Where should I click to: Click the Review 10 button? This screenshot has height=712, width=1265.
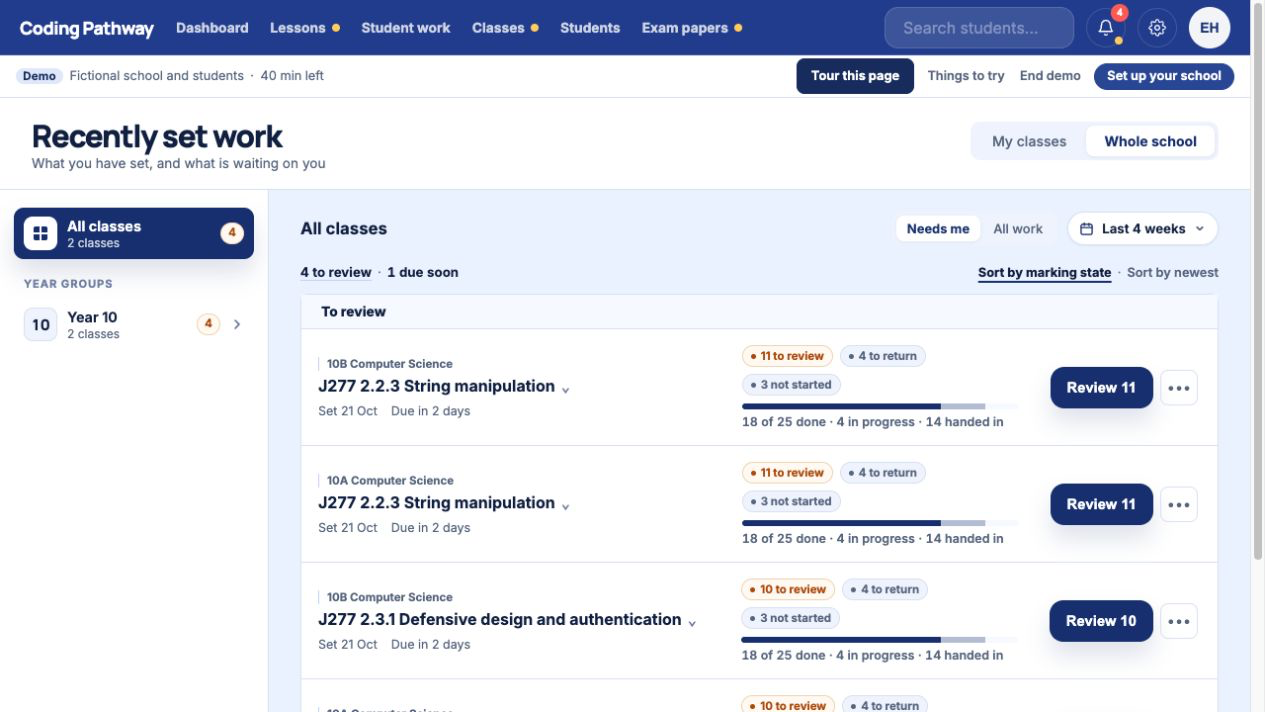click(x=1100, y=621)
